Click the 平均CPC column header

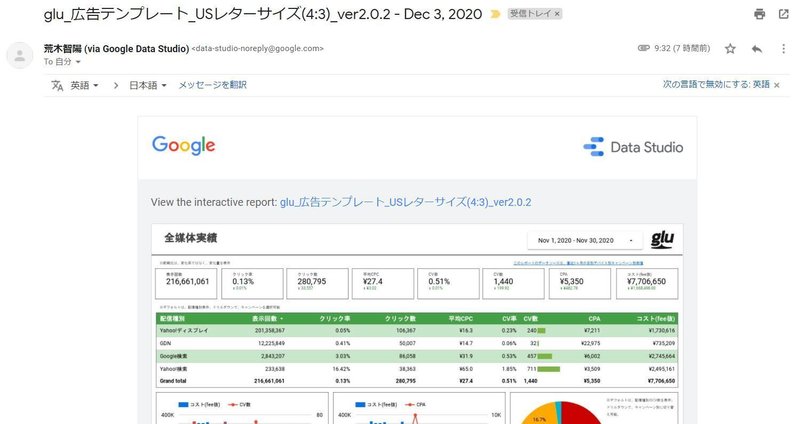[461, 318]
